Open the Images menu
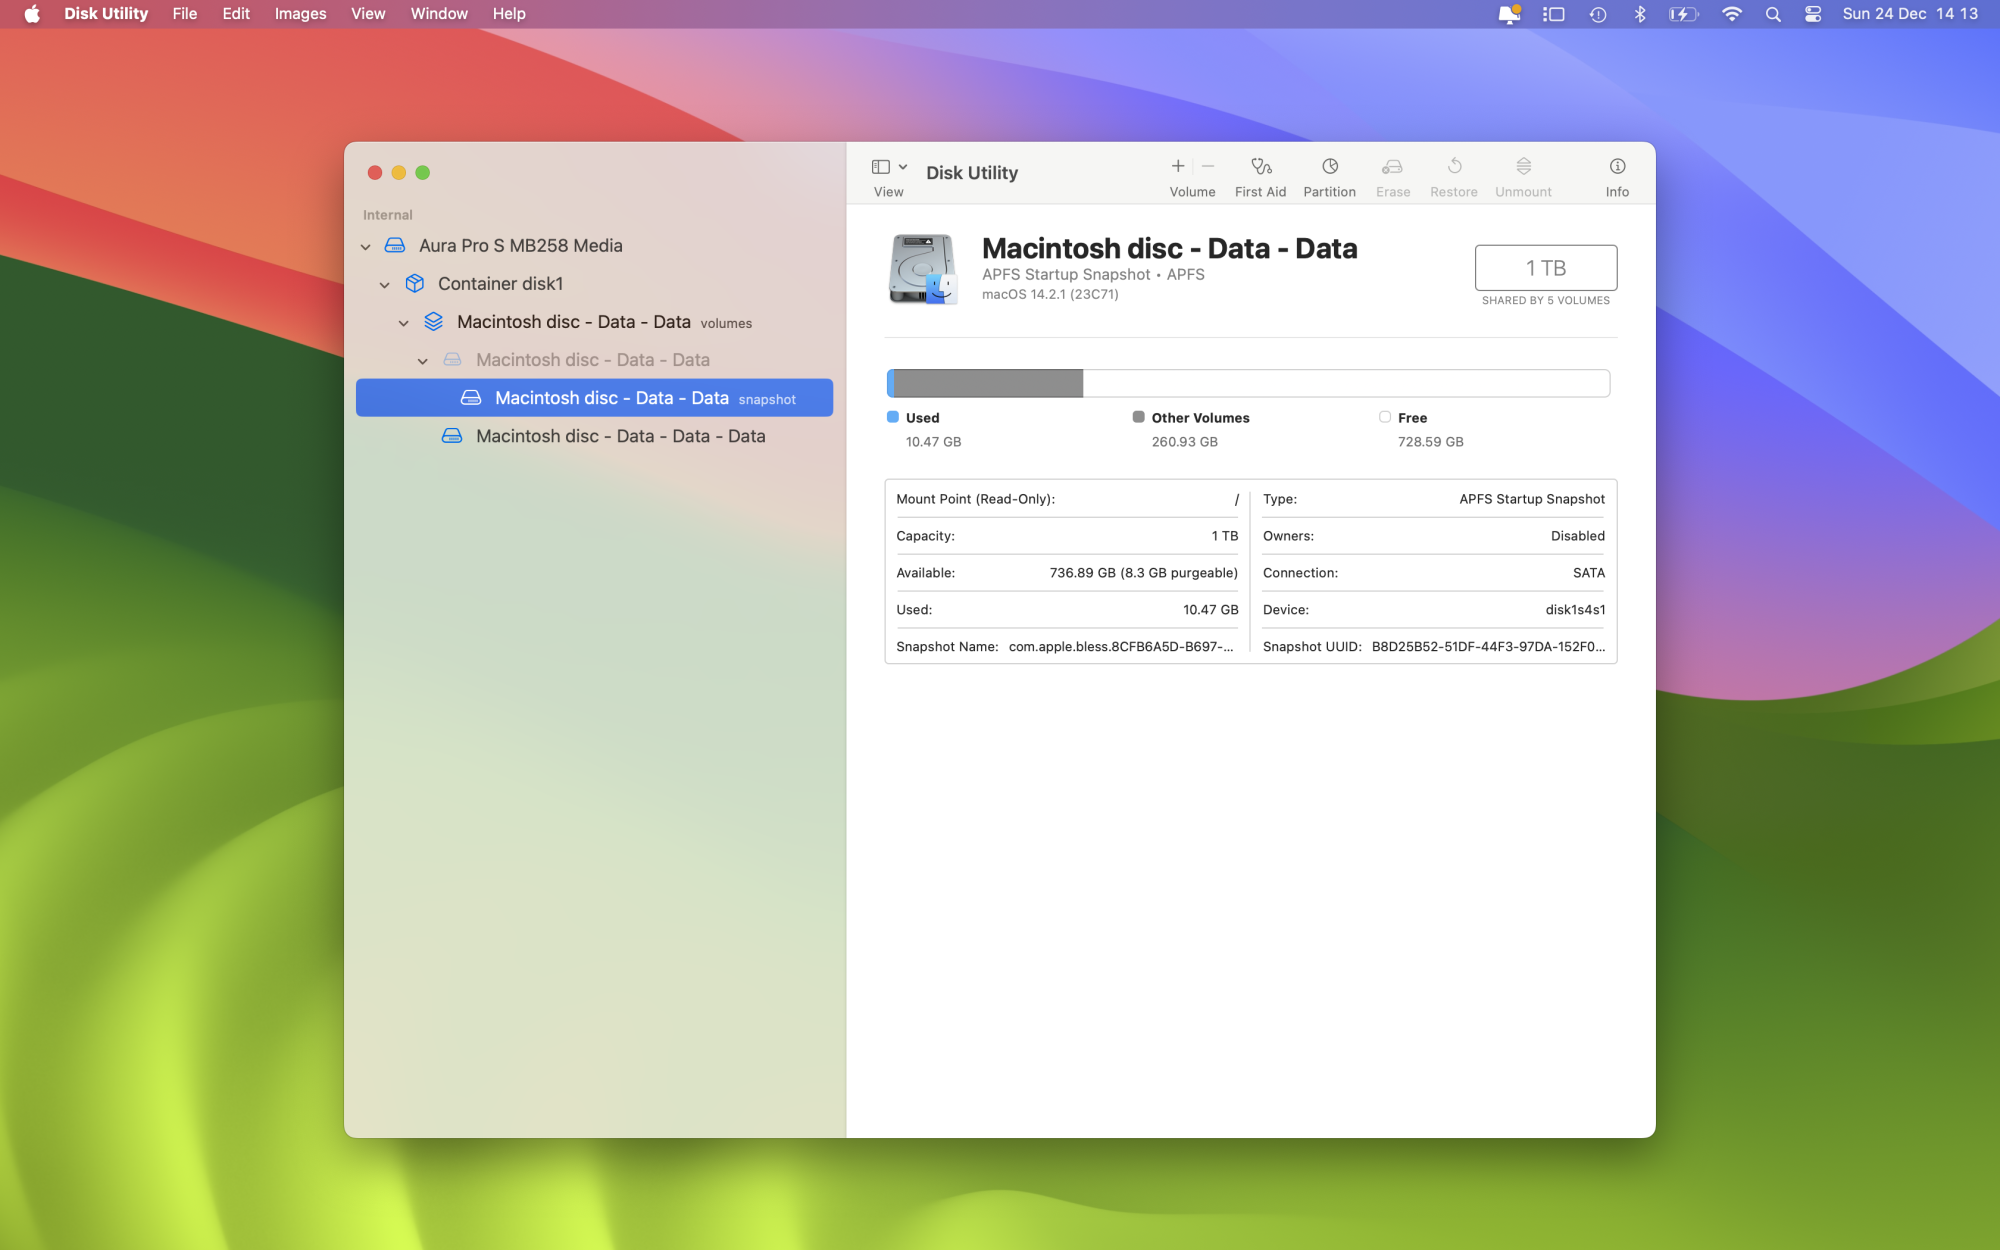This screenshot has height=1250, width=2000. pyautogui.click(x=300, y=14)
